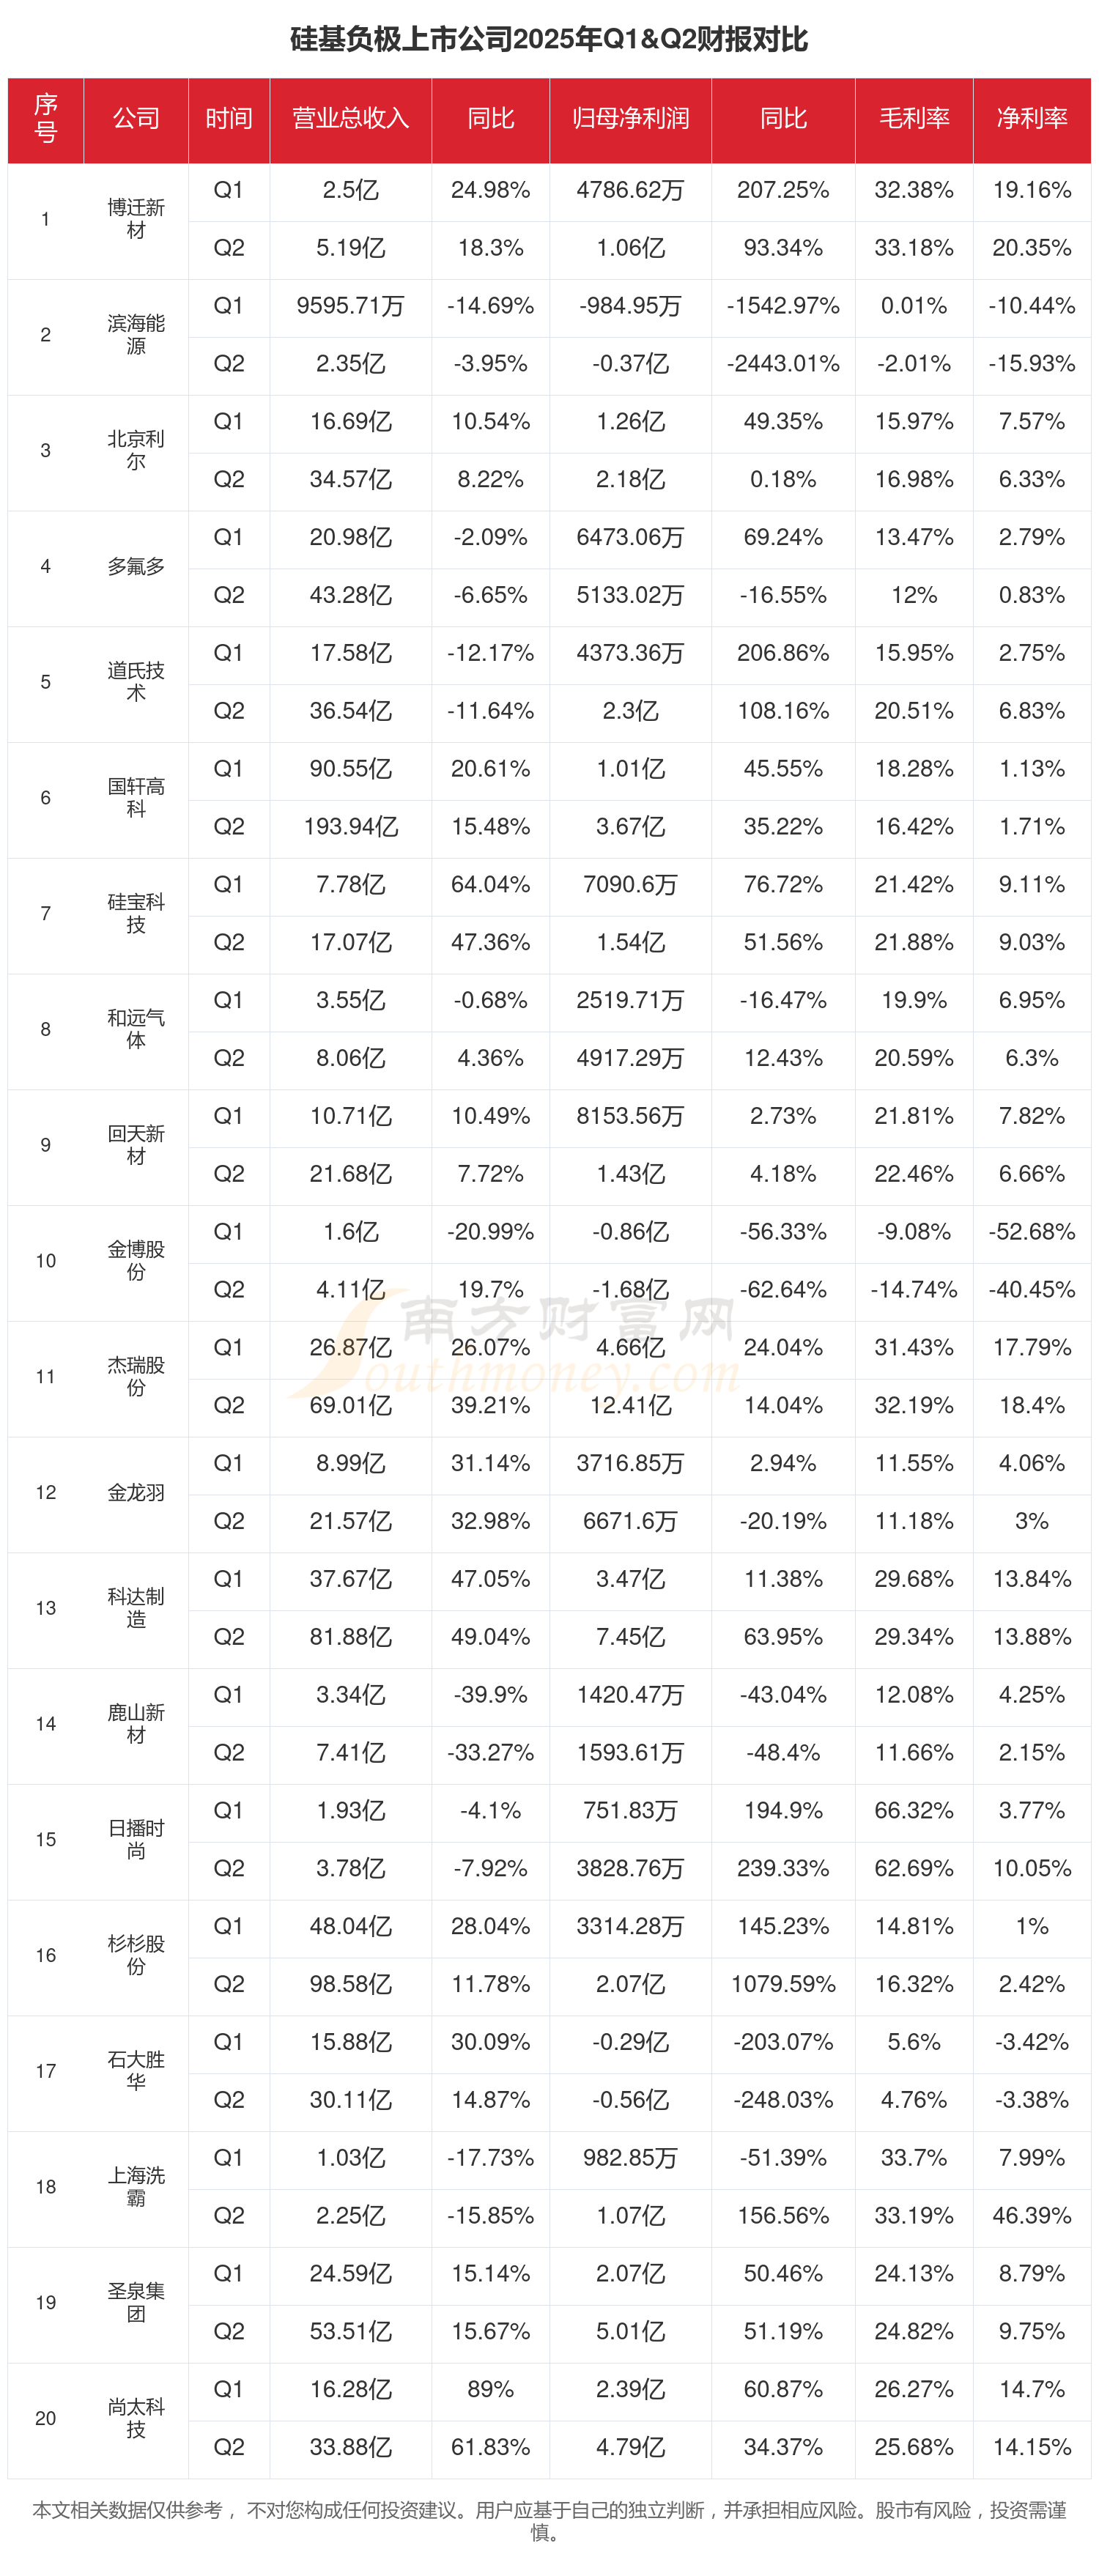Click the disclaimer text at the bottom
Viewport: 1099px width, 2576px height.
(x=549, y=2521)
